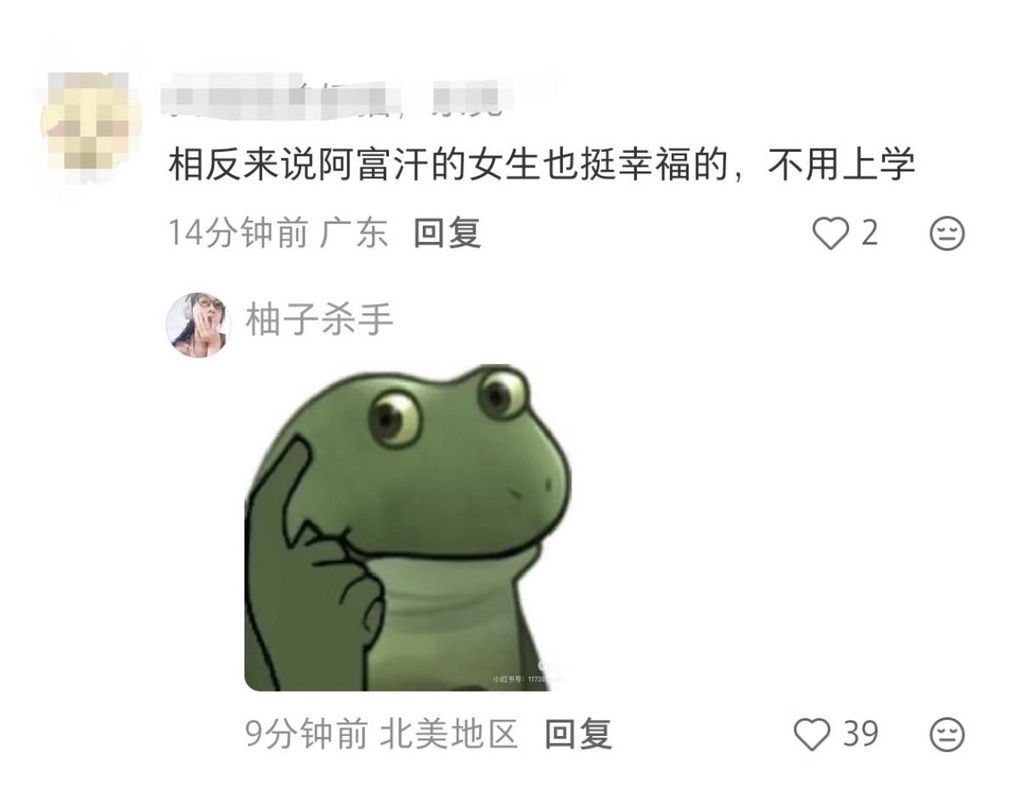Click the unamused face icon on first comment
The image size is (1024, 787).
947,233
